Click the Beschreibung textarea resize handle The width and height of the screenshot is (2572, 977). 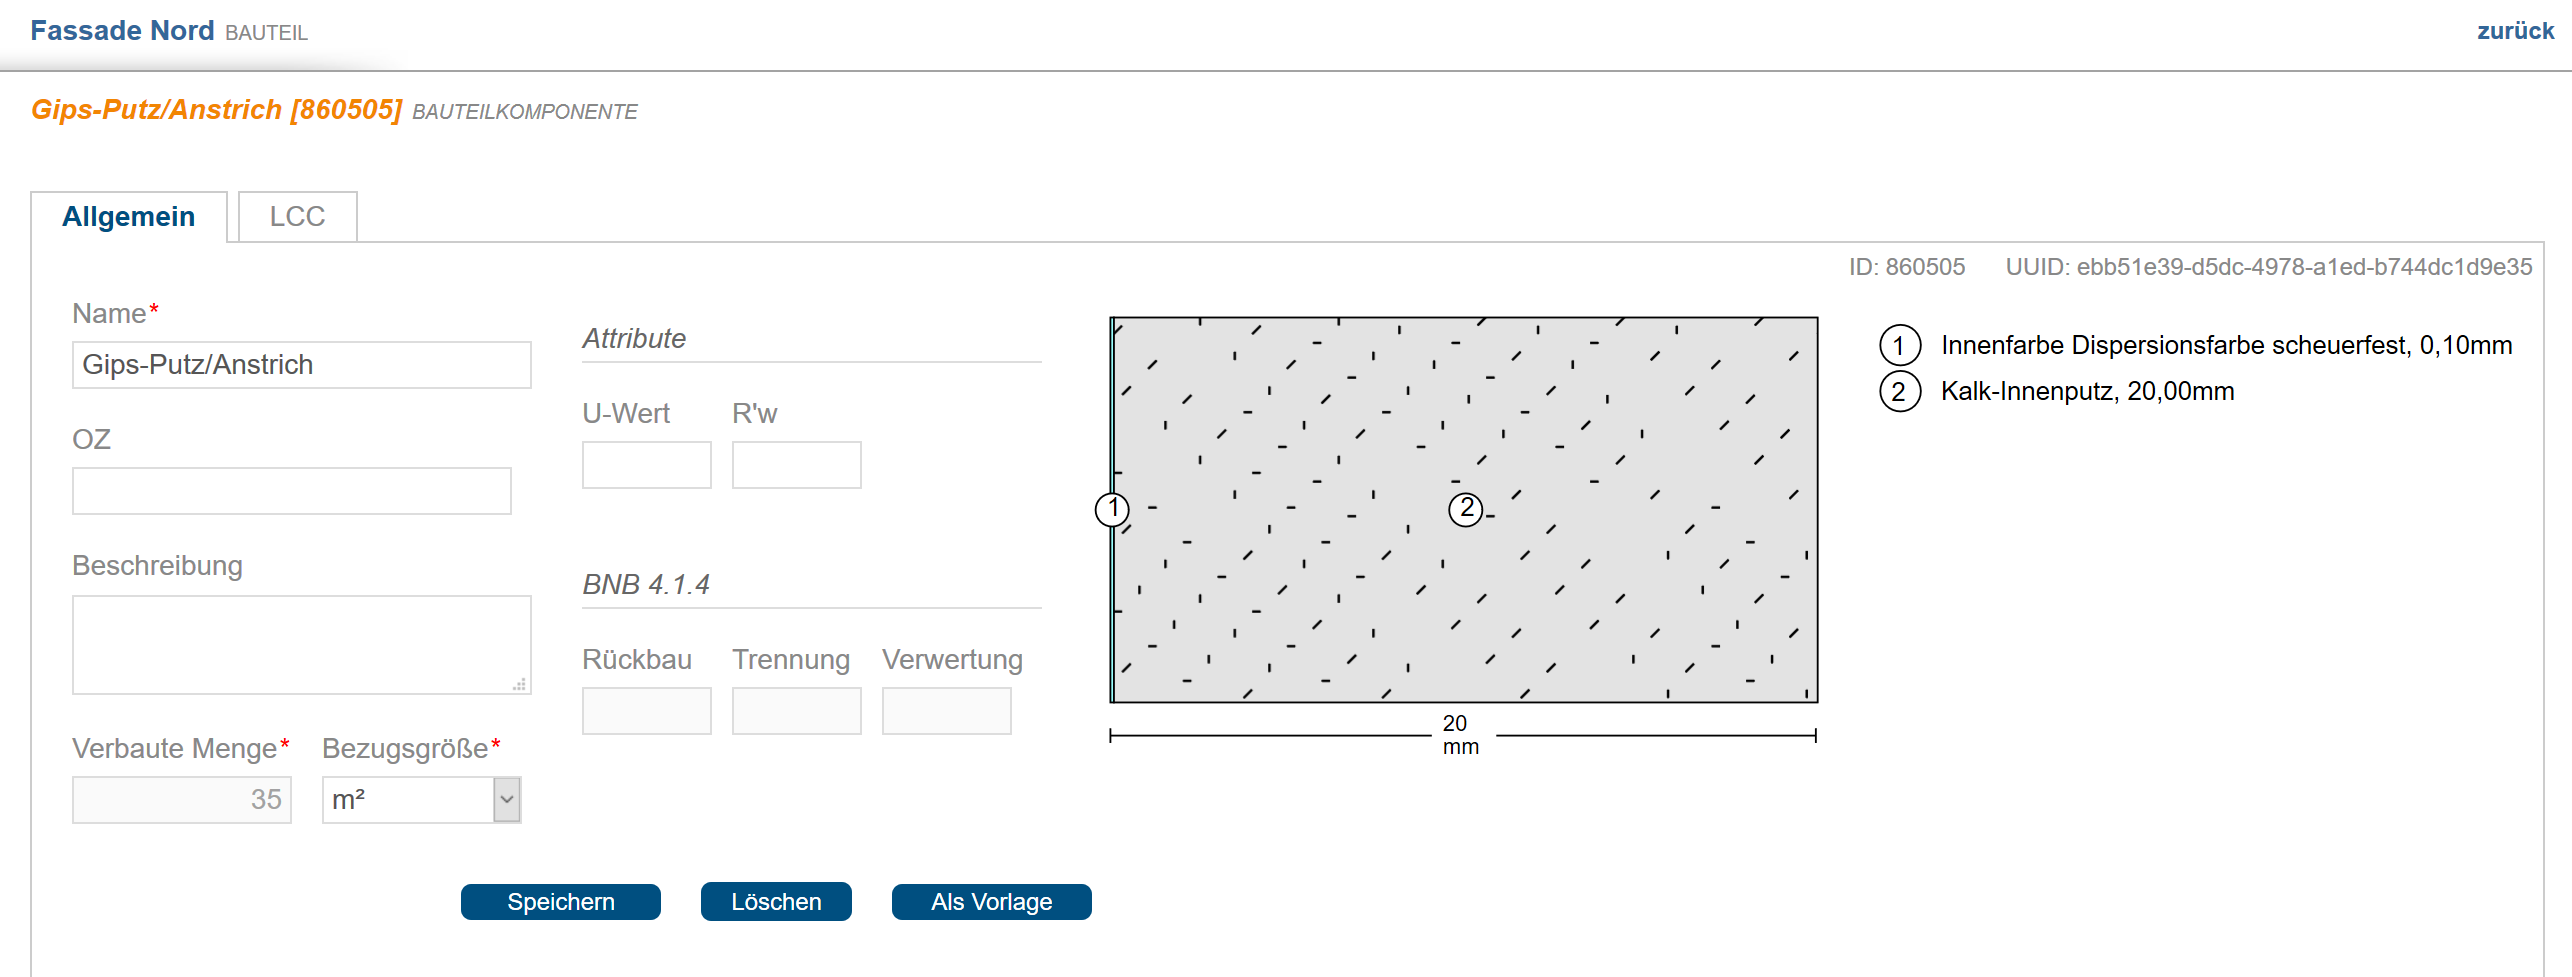(520, 685)
